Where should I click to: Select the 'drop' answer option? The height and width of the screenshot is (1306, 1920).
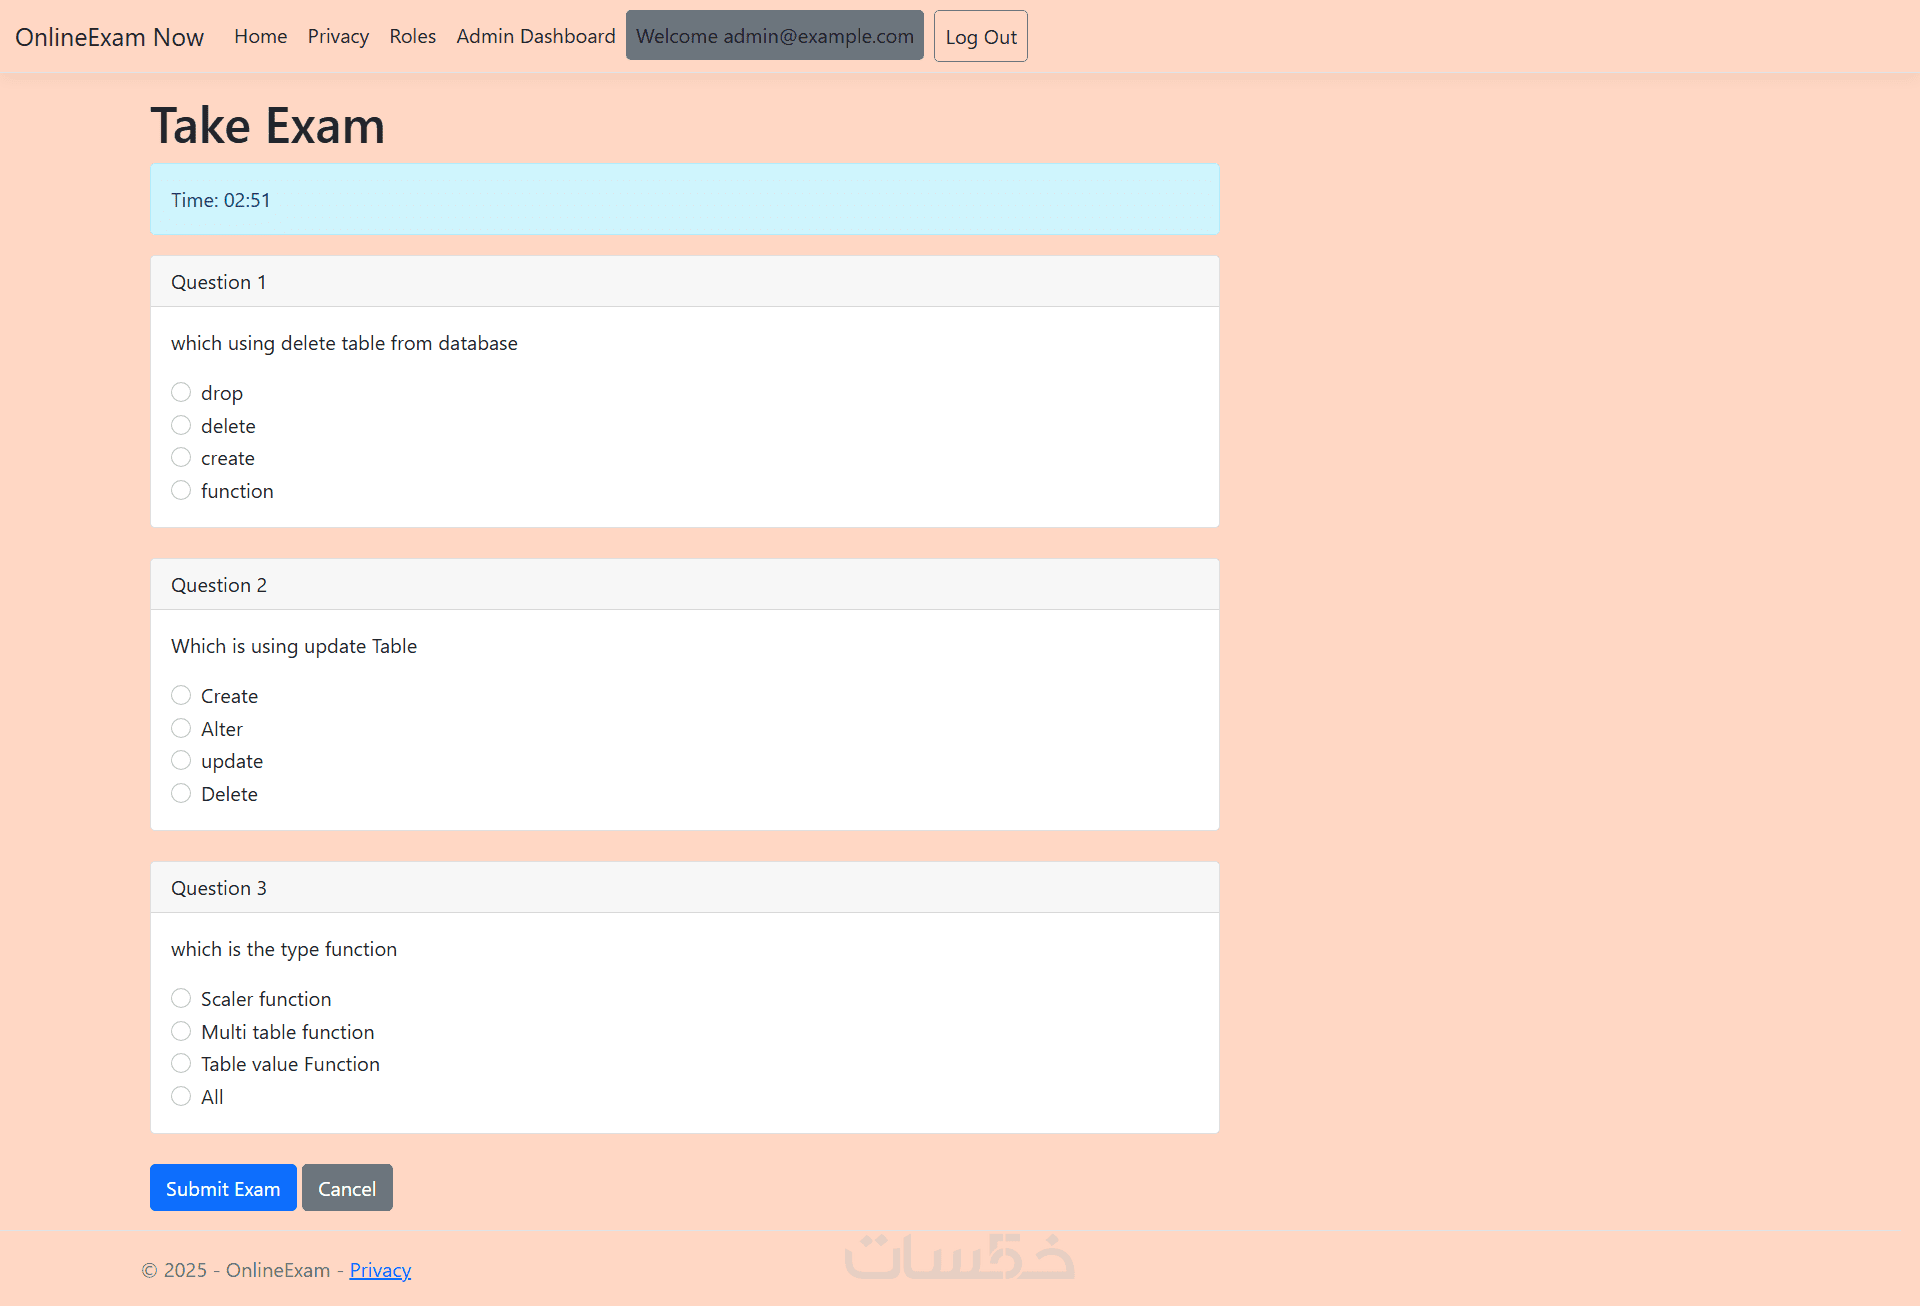click(181, 392)
